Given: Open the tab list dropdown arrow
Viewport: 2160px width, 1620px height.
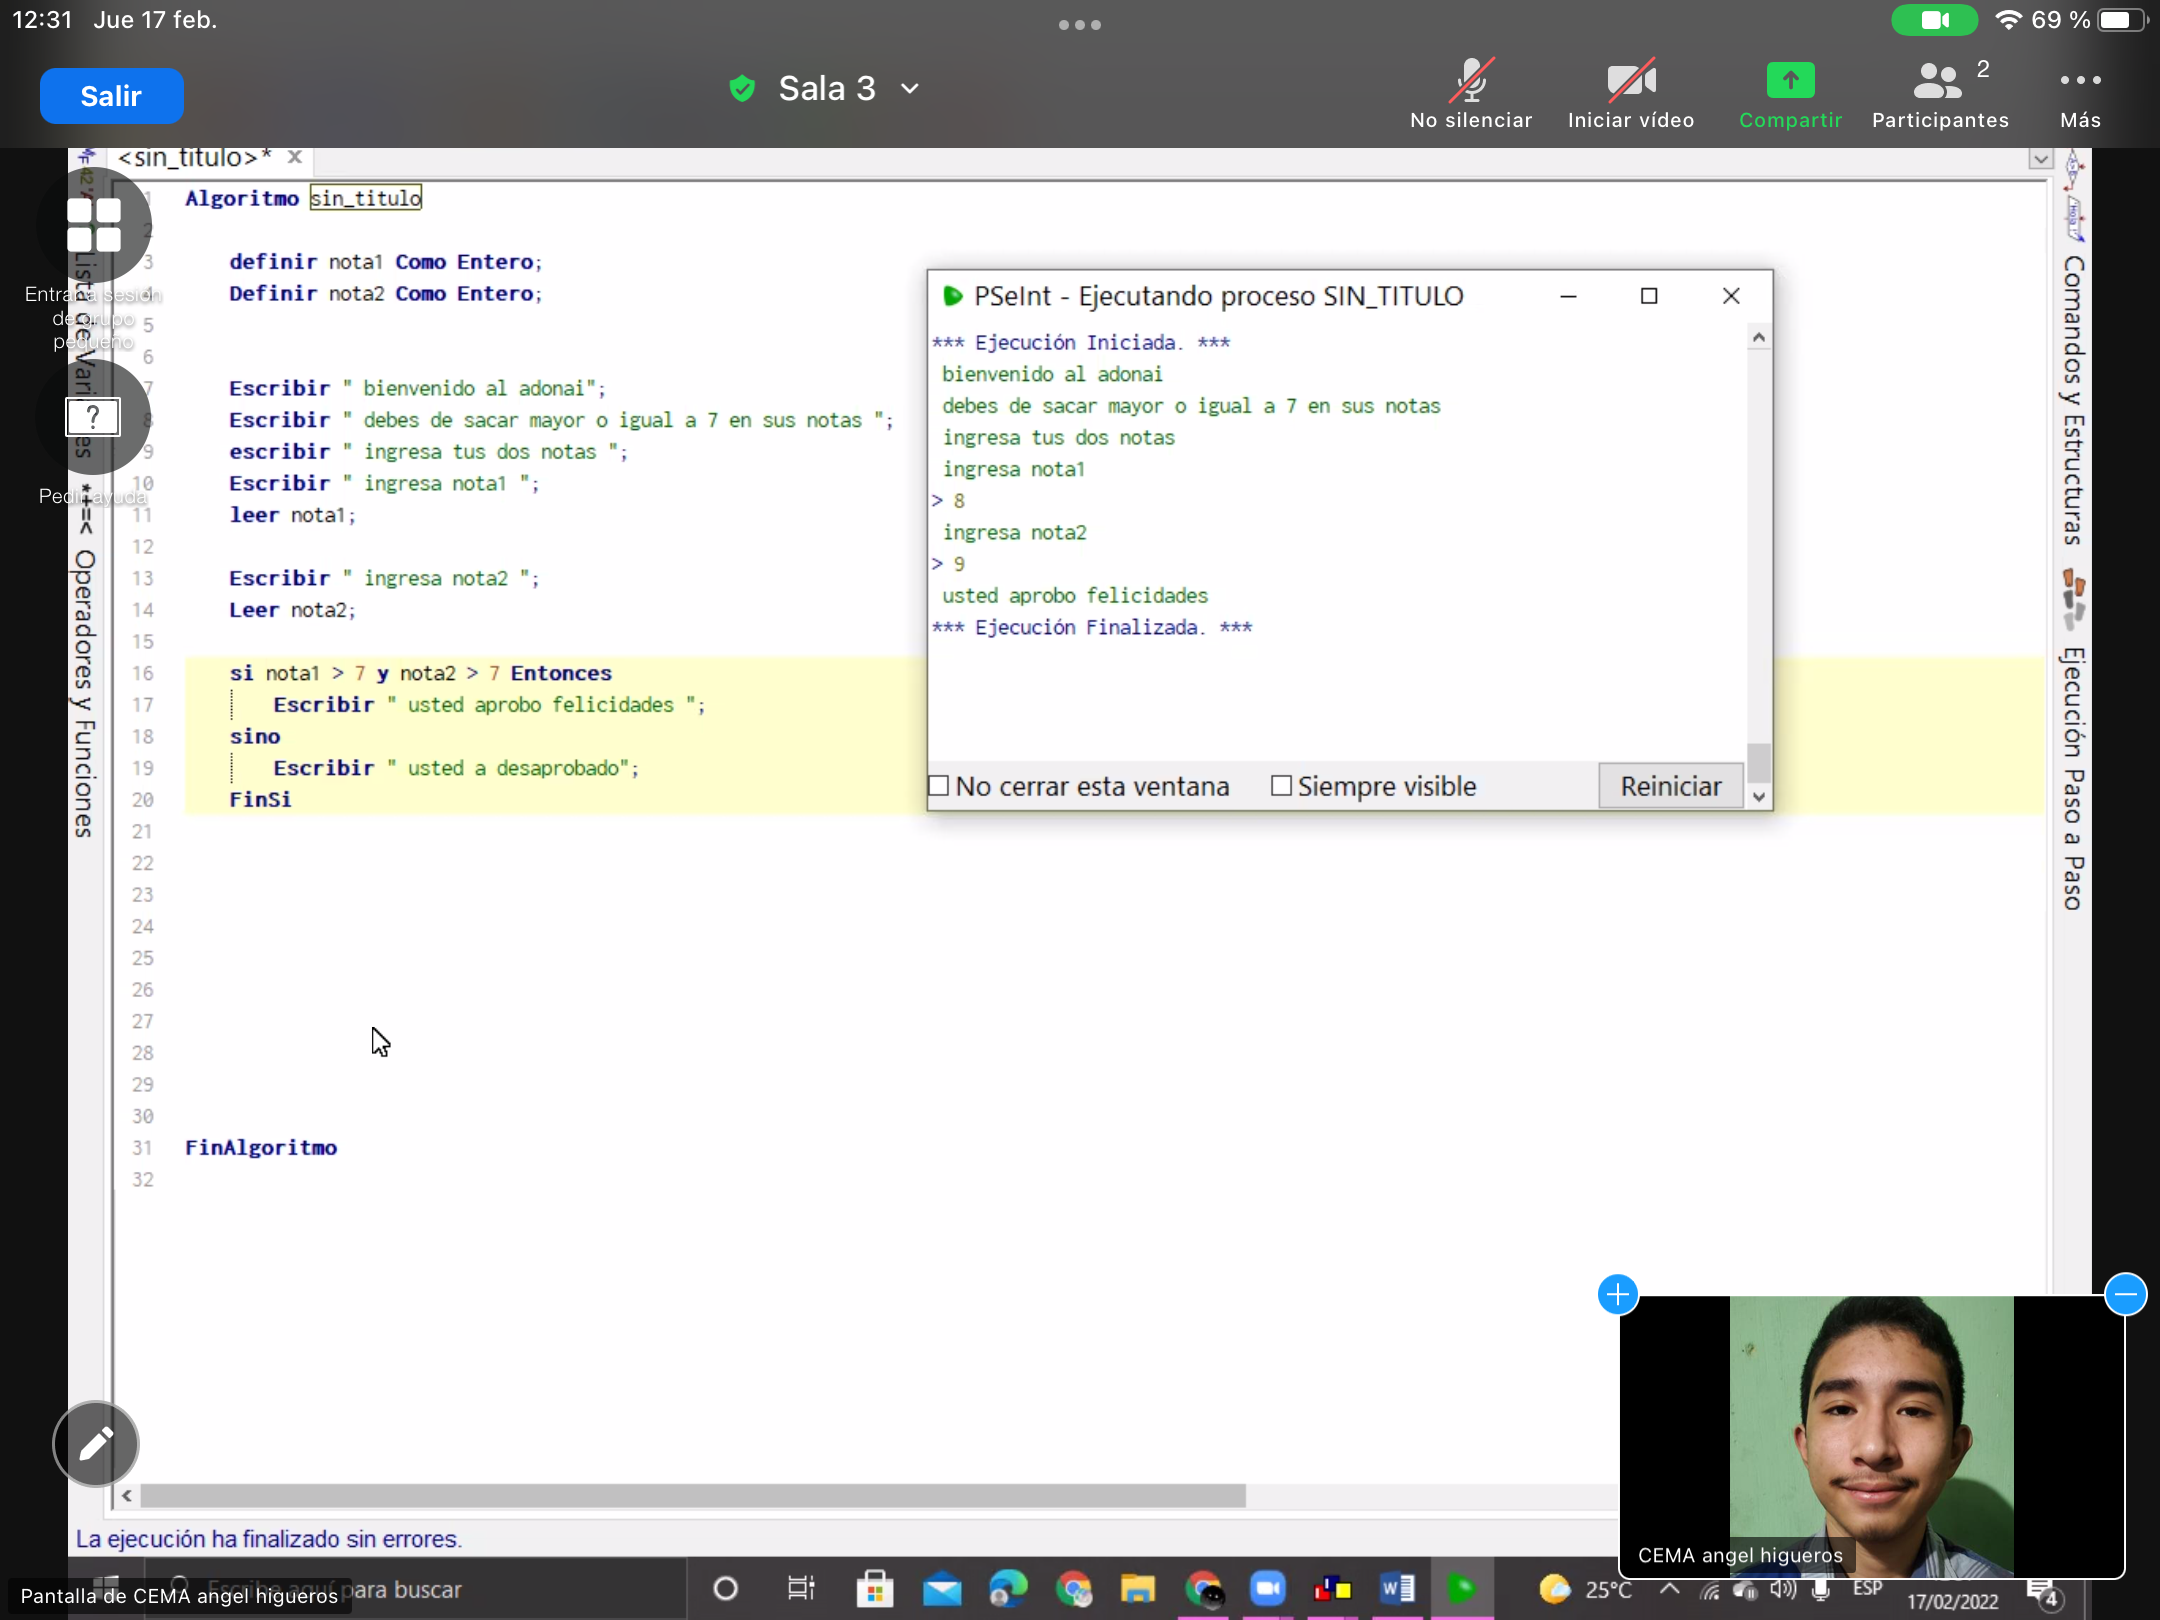Looking at the screenshot, I should coord(2041,159).
